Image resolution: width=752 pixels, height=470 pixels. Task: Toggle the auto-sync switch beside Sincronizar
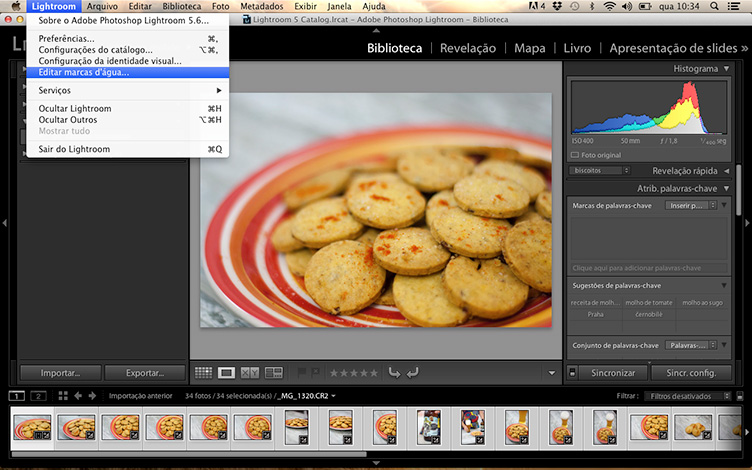click(573, 373)
